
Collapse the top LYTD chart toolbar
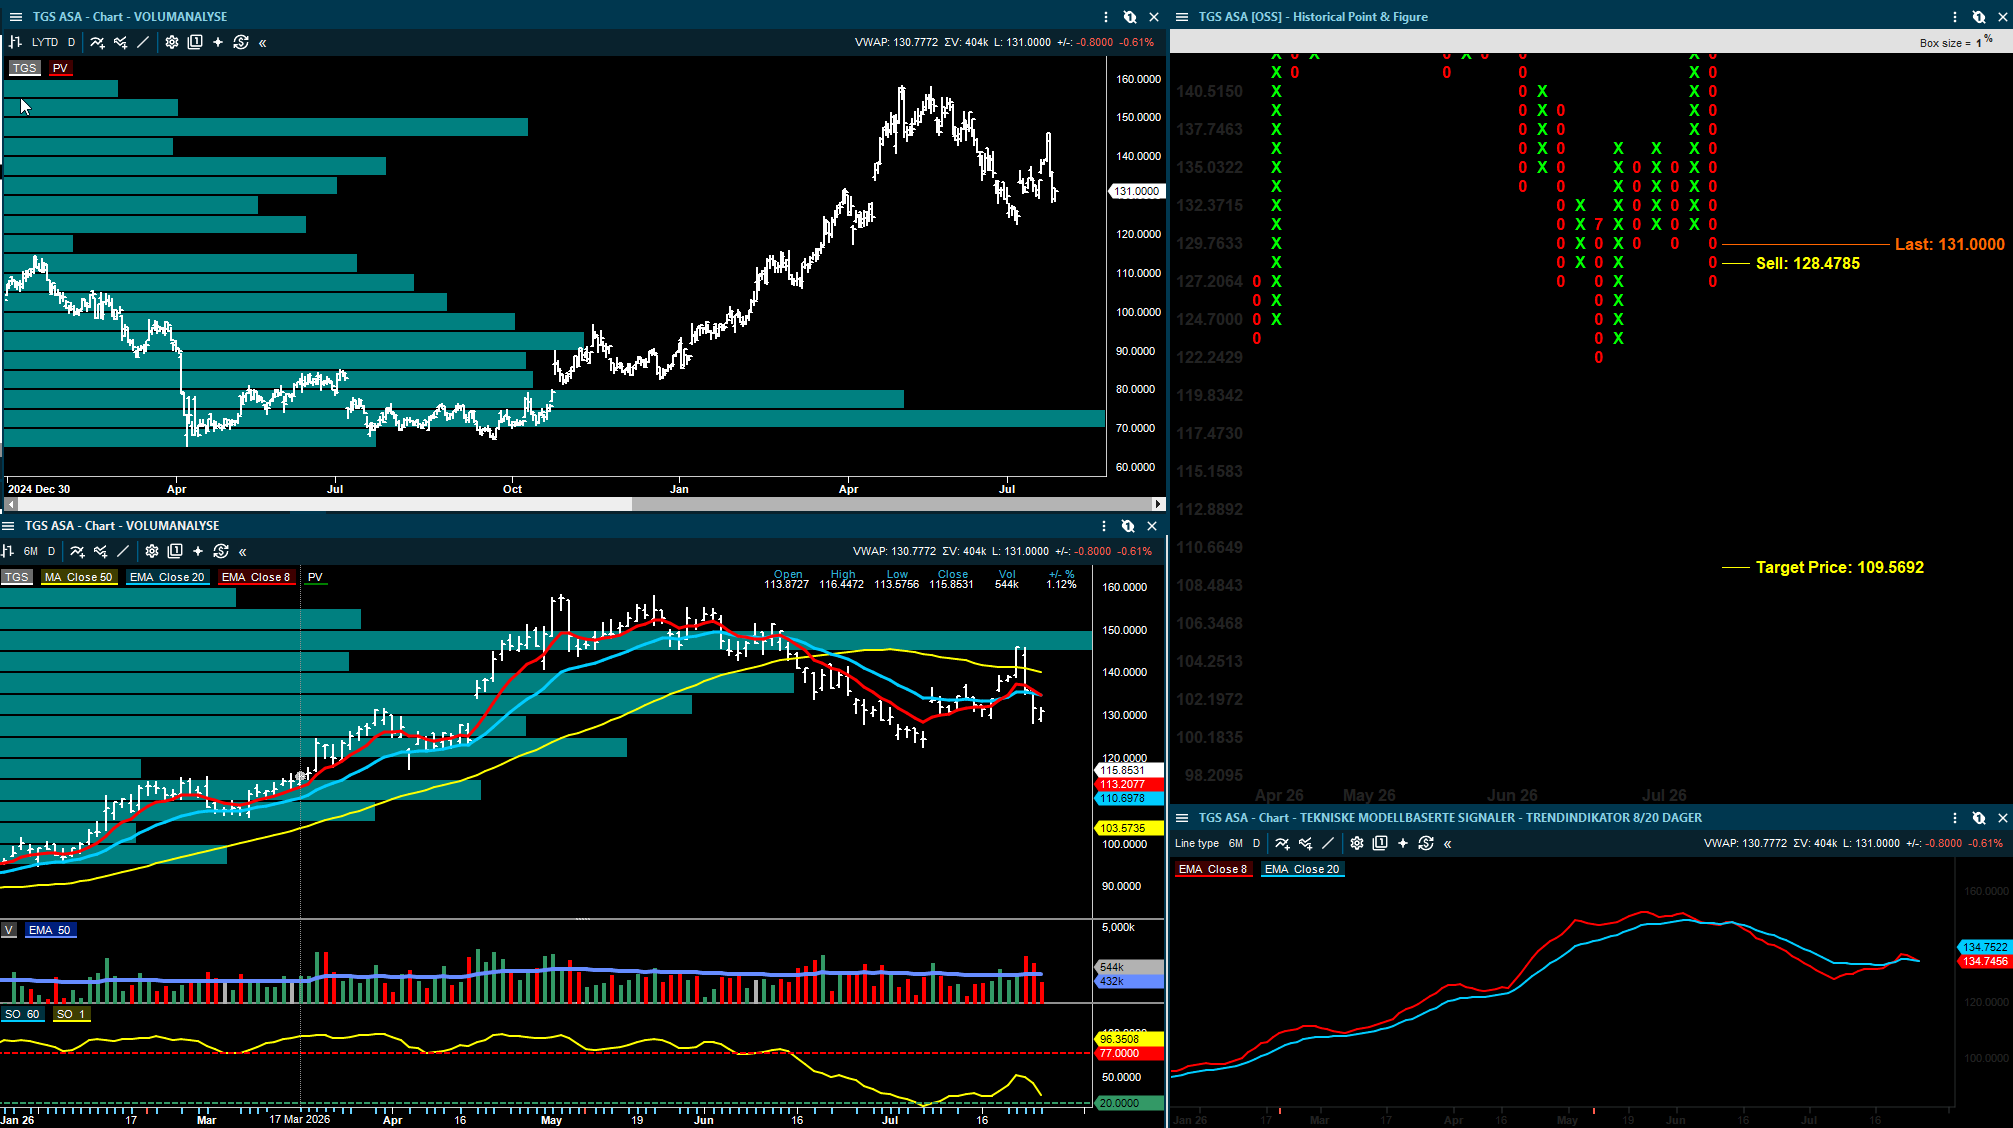[x=262, y=43]
